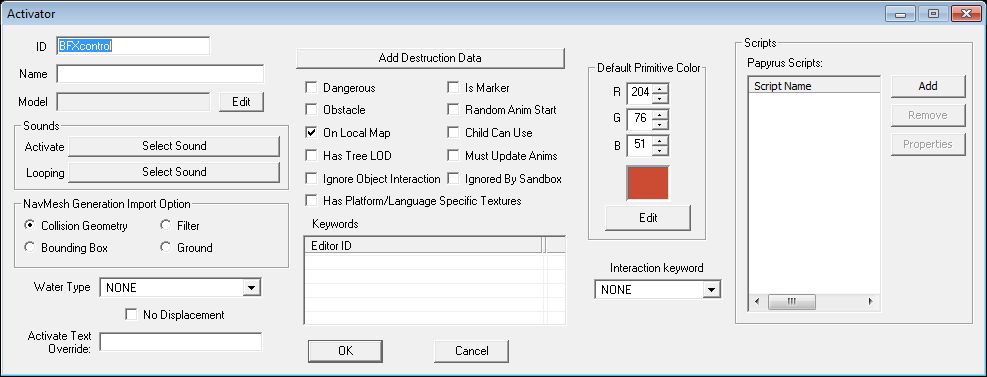Screen dimensions: 987x377
Task: Confirm the dialog with OK
Action: click(x=345, y=351)
